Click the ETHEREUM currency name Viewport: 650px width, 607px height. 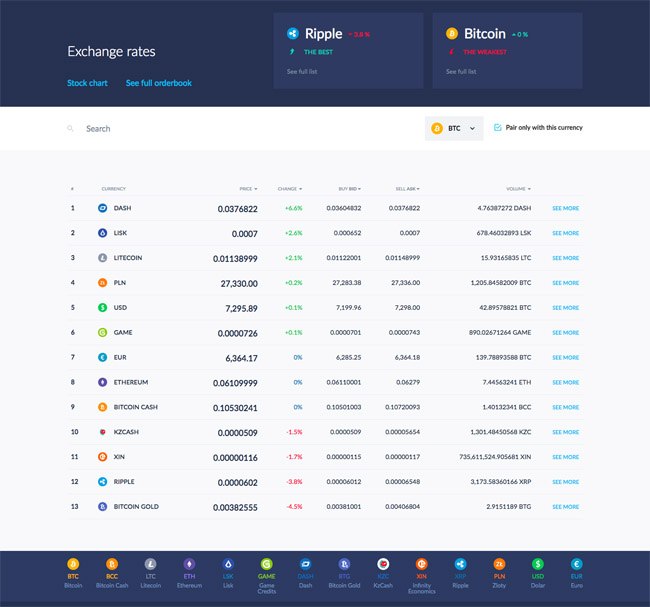coord(131,382)
